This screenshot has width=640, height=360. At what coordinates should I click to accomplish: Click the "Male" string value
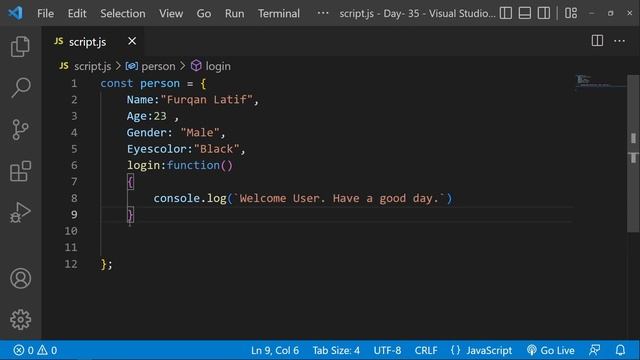click(x=200, y=133)
